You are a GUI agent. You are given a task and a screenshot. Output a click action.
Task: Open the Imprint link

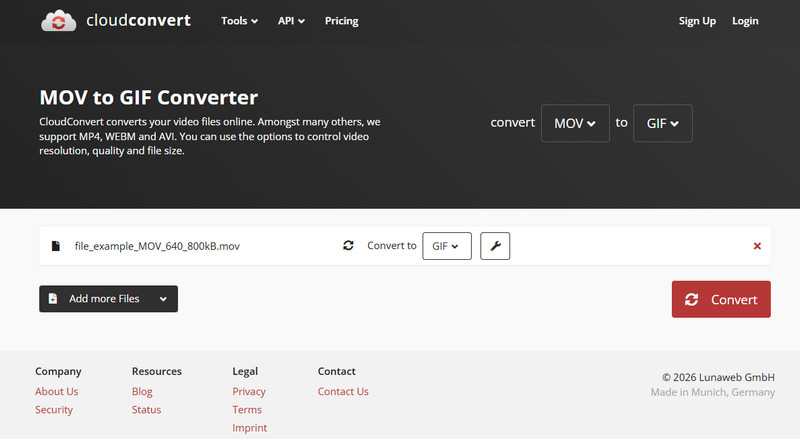[x=249, y=428]
